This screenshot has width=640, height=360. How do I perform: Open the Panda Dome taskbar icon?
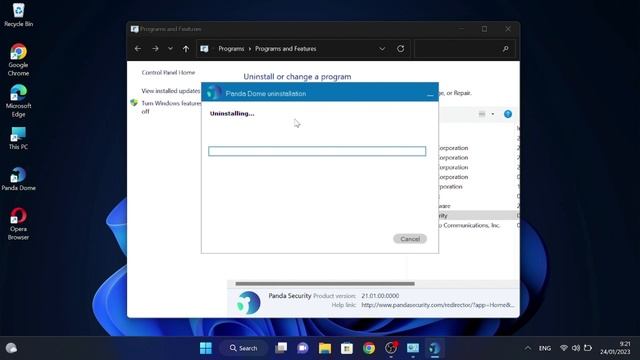[434, 348]
